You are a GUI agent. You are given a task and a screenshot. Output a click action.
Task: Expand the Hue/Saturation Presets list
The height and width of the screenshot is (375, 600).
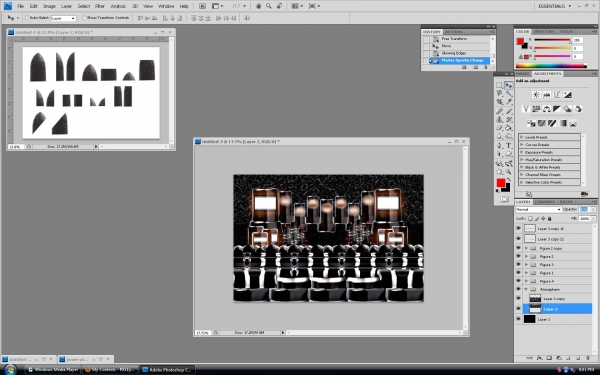coord(522,160)
